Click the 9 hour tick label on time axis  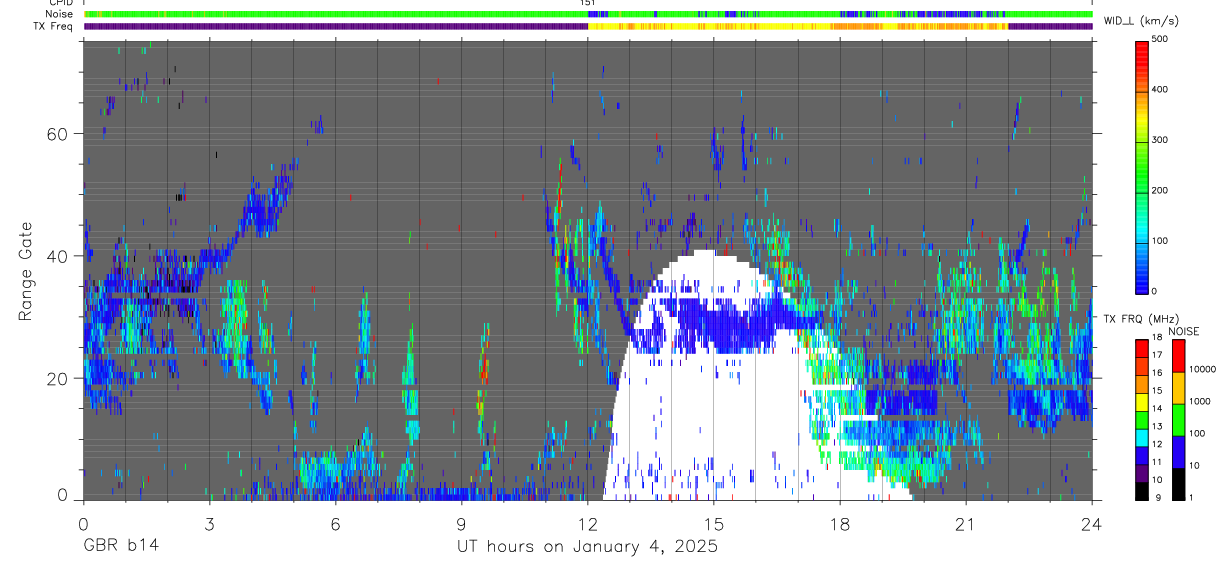pos(461,524)
